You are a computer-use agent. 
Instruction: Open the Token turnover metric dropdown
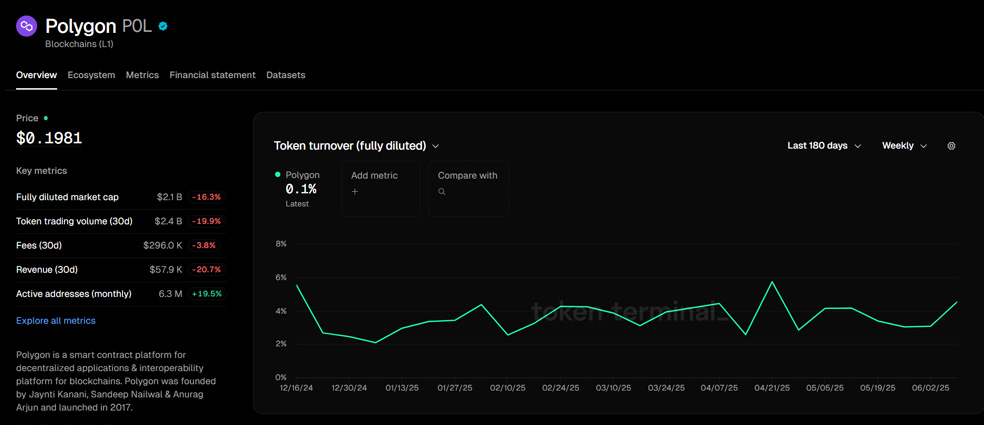356,146
